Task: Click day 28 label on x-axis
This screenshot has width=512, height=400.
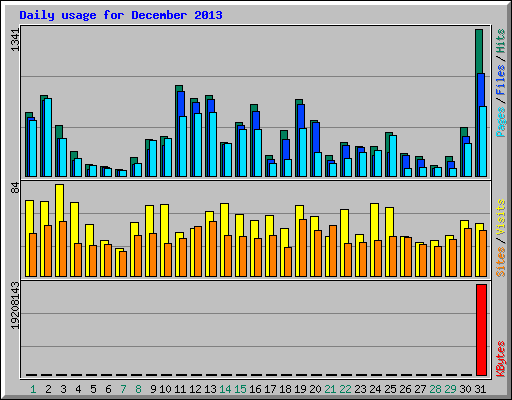Action: 435,389
